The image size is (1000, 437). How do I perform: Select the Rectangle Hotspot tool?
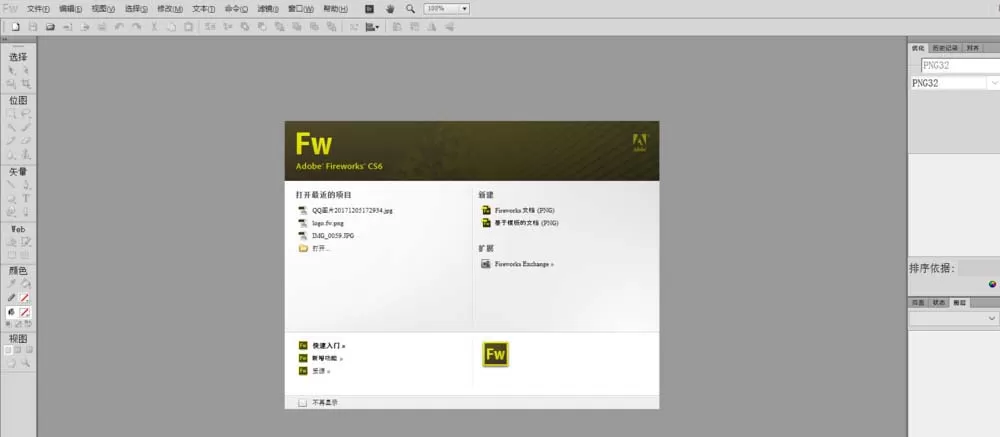coord(11,242)
